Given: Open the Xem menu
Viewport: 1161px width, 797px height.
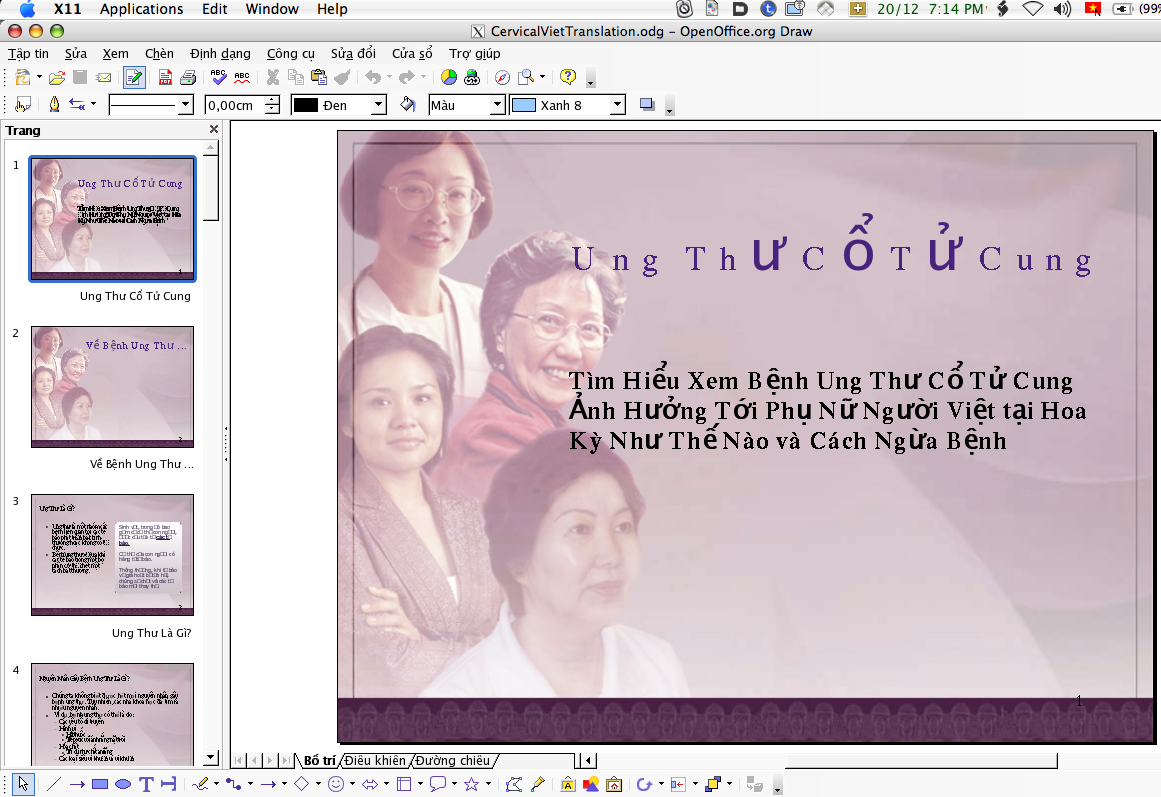Looking at the screenshot, I should (x=116, y=53).
